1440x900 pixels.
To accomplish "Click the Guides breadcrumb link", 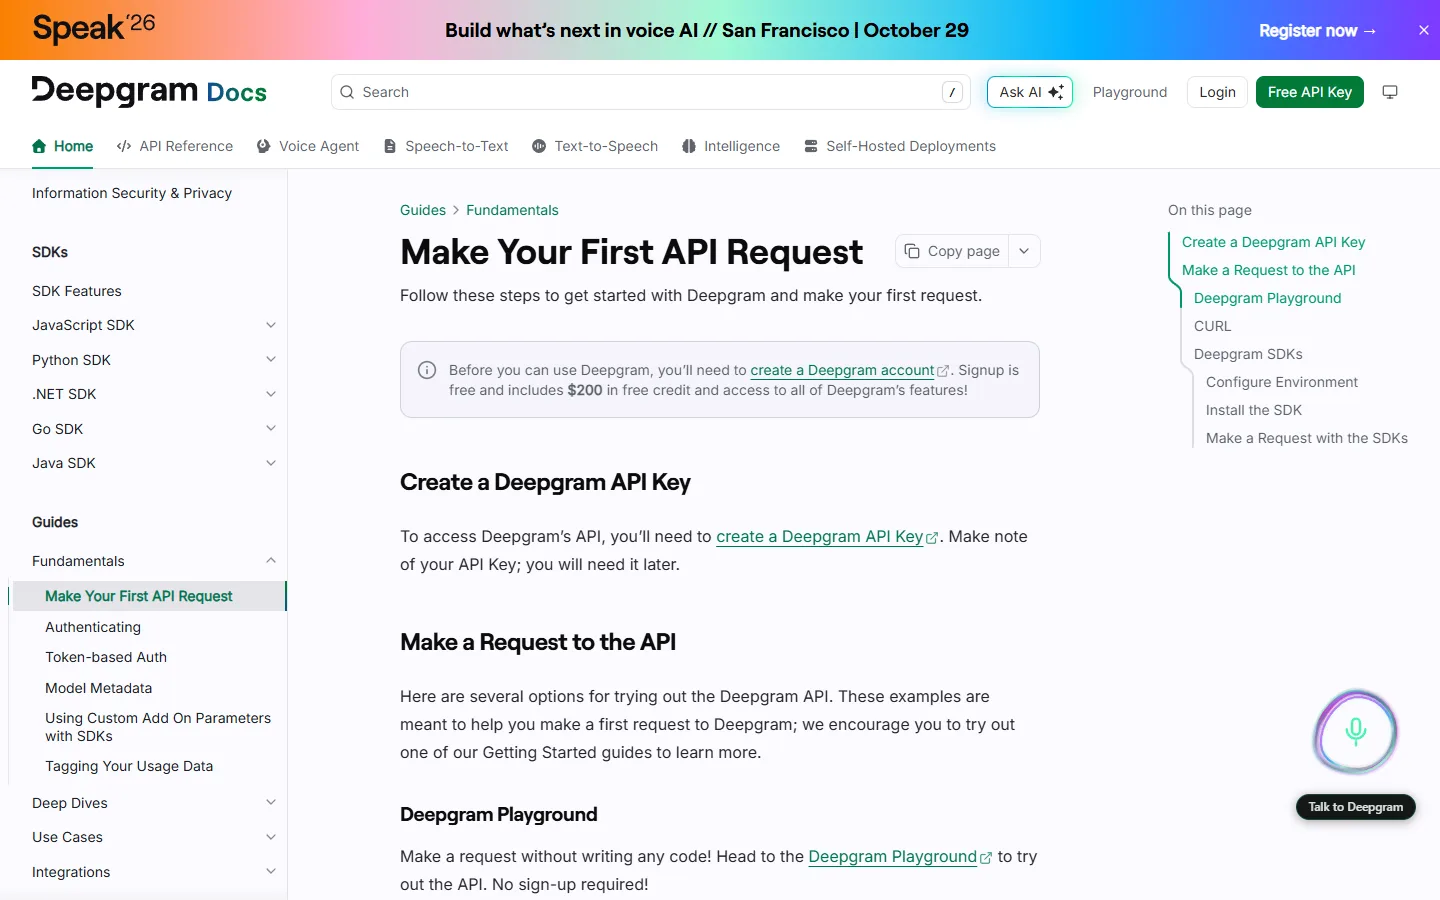I will point(423,210).
